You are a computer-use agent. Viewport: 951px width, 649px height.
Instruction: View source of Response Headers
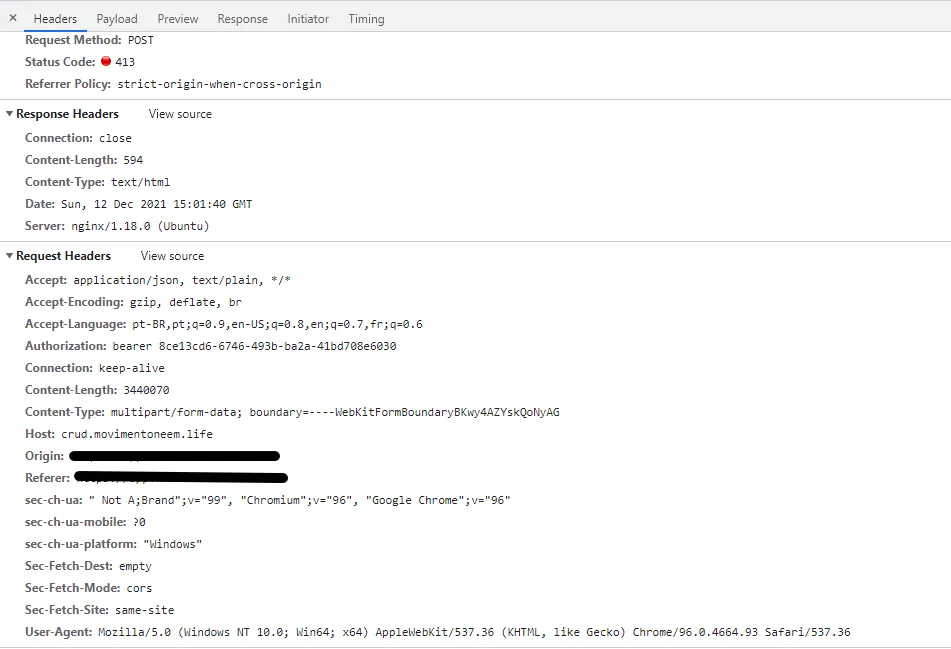point(180,114)
